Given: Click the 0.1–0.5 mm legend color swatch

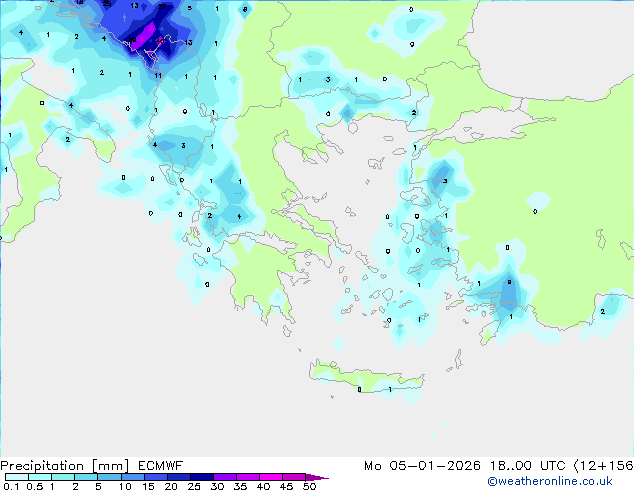Looking at the screenshot, I should [x=17, y=477].
